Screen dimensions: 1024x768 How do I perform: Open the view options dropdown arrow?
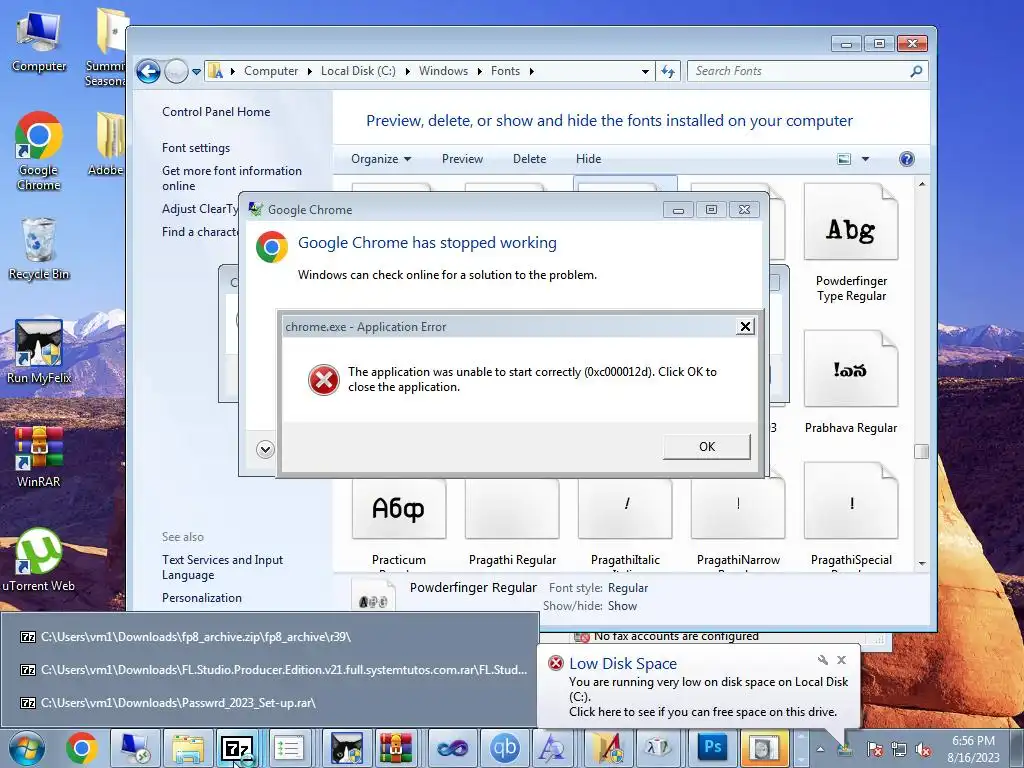[865, 159]
